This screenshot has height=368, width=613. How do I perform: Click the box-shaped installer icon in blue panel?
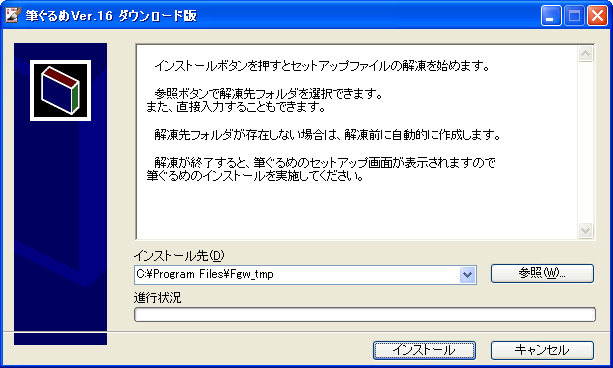[x=61, y=90]
